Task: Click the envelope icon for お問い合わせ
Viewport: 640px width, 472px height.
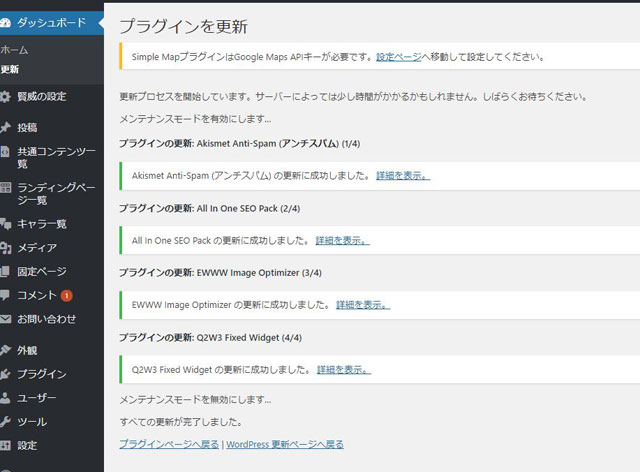Action: (5, 319)
